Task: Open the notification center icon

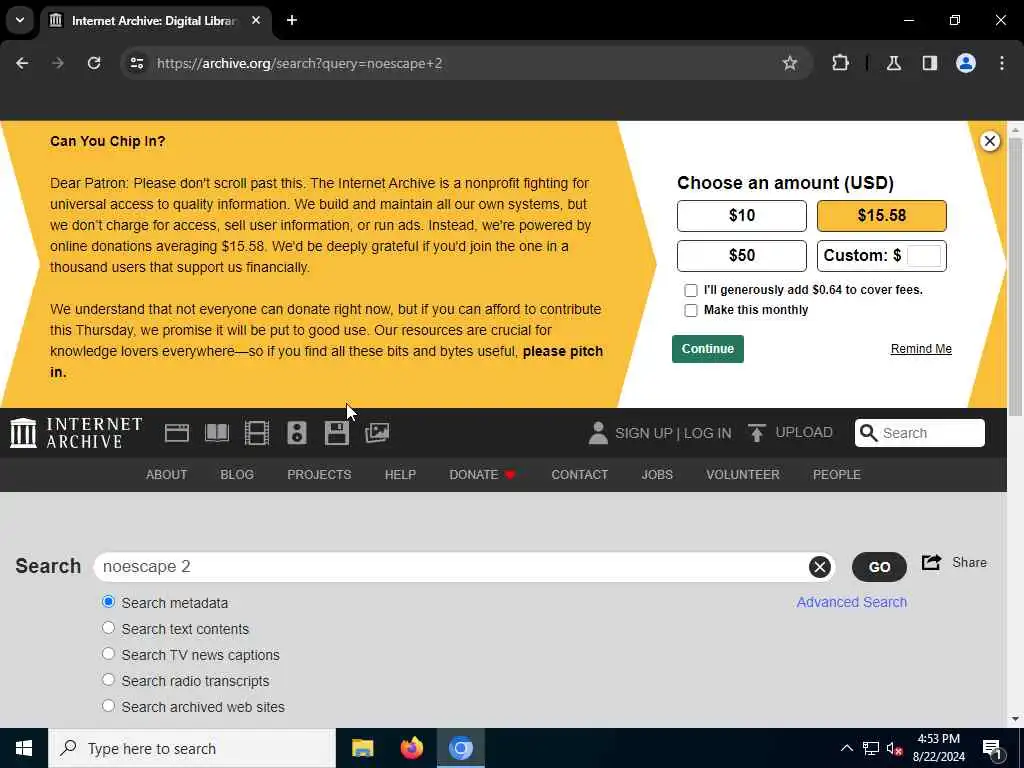Action: pyautogui.click(x=992, y=748)
